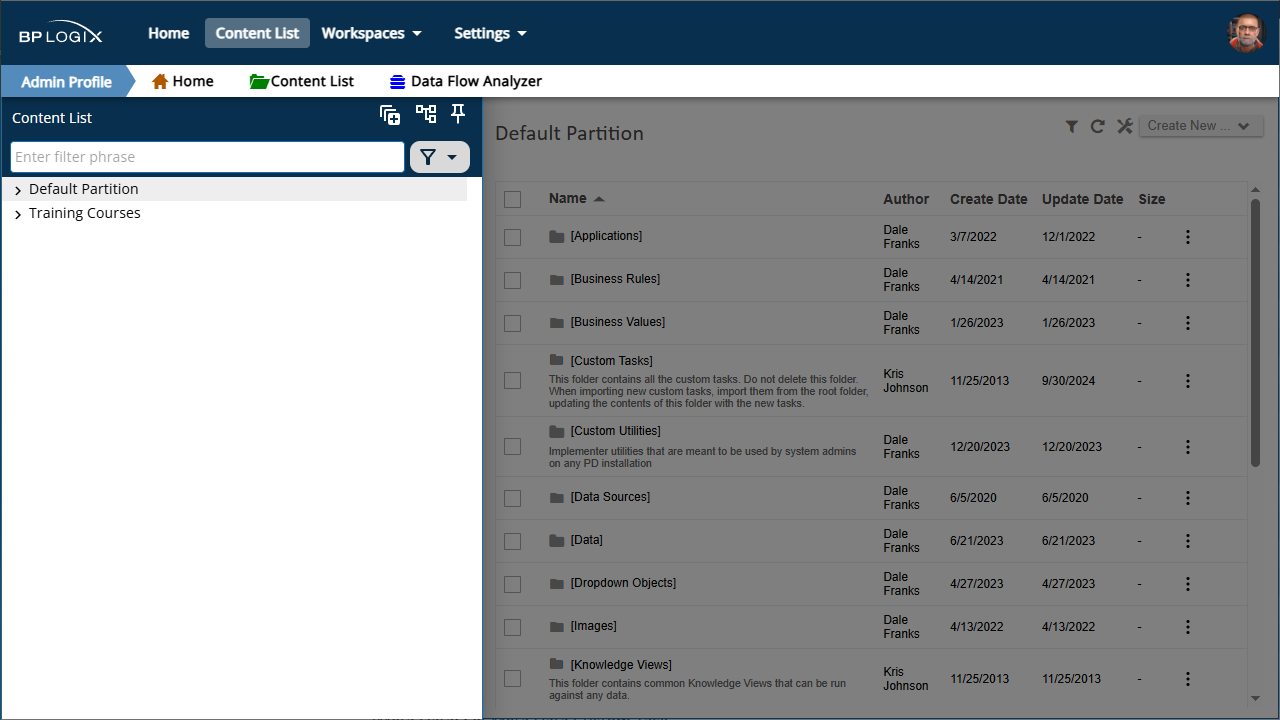Open the [Business Rules] folder link
This screenshot has height=720, width=1280.
point(615,279)
